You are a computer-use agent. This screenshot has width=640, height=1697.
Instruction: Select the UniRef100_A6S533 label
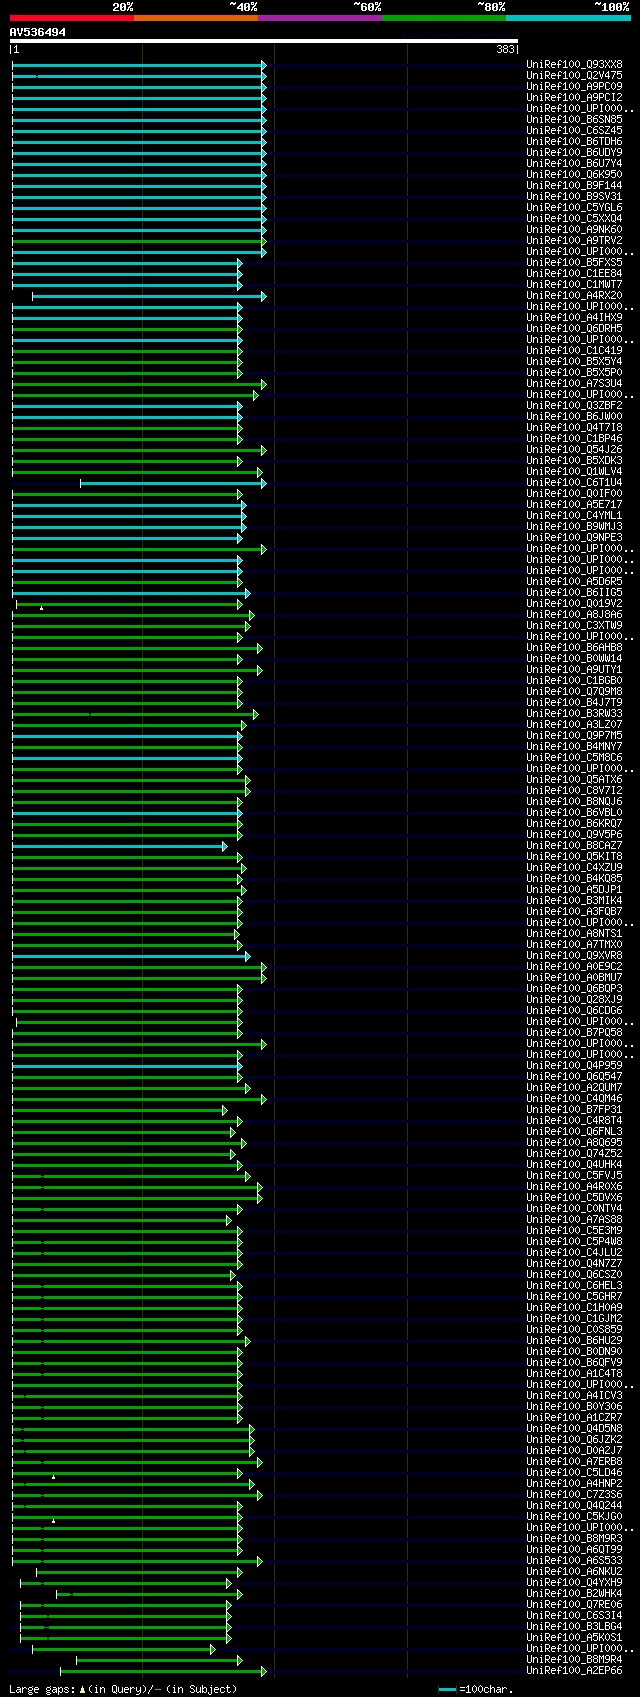click(574, 1560)
